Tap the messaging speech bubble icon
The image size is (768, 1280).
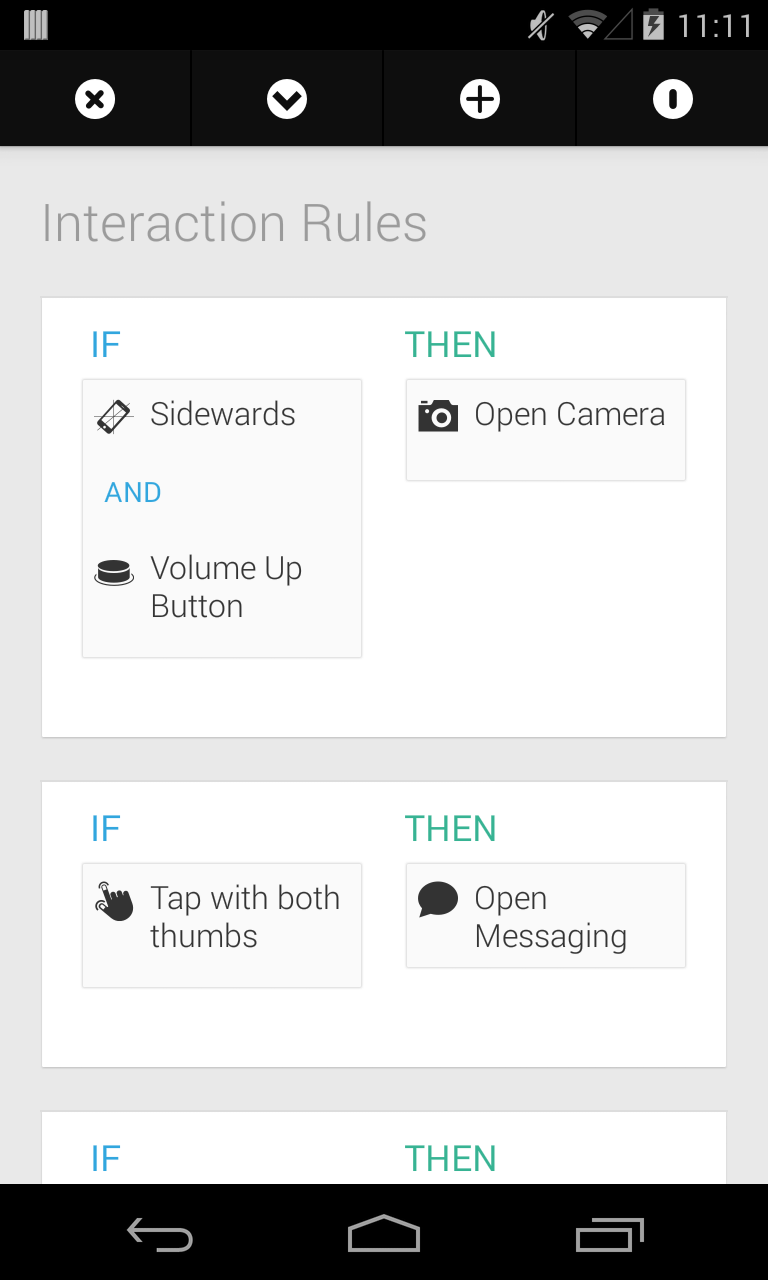[438, 899]
